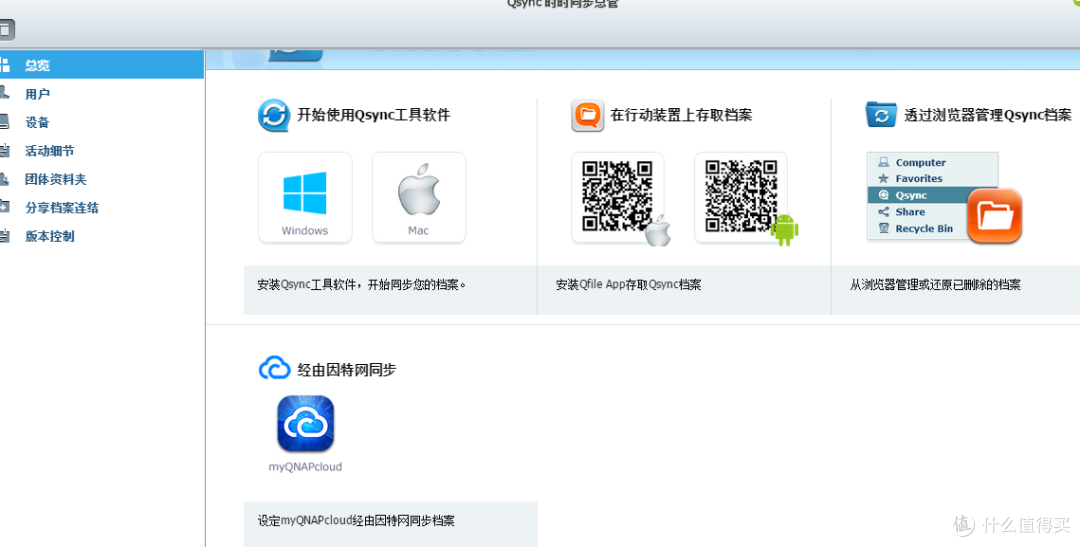The width and height of the screenshot is (1080, 547).
Task: Click the orange folder icon
Action: pyautogui.click(x=995, y=216)
